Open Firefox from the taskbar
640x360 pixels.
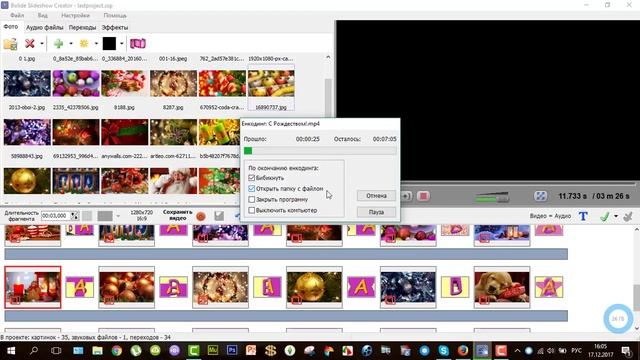[x=462, y=351]
